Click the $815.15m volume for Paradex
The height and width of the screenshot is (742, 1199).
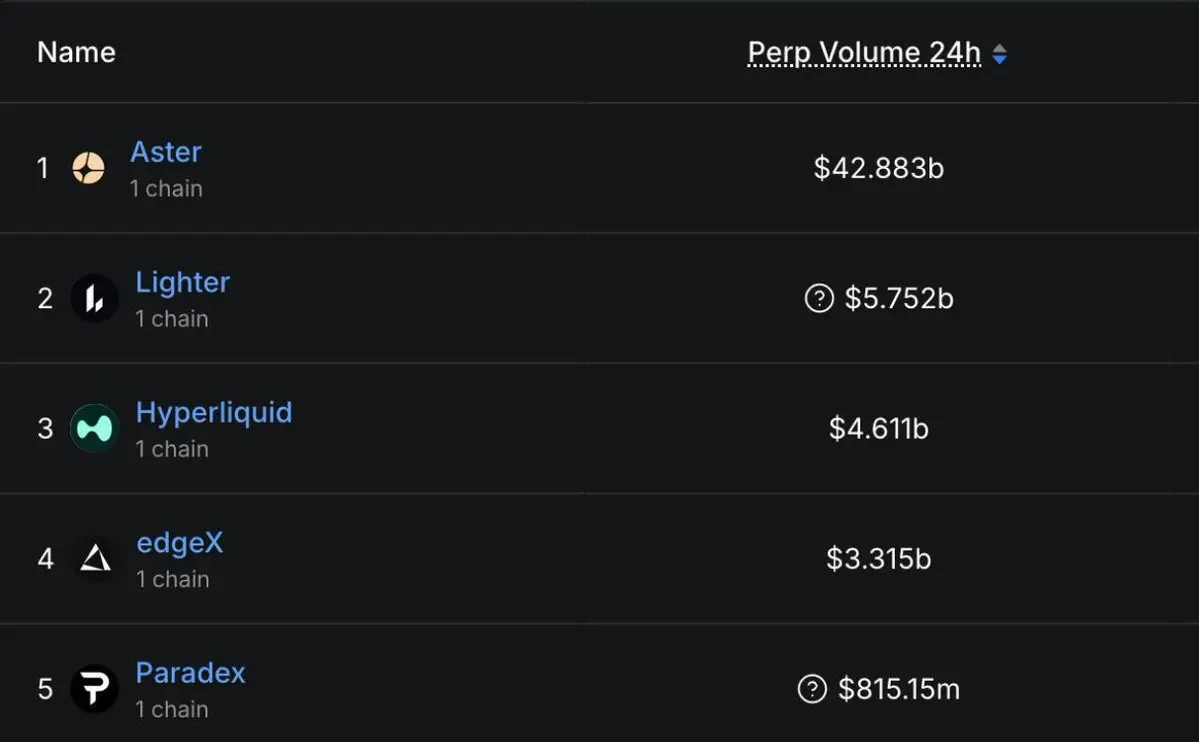click(x=899, y=689)
